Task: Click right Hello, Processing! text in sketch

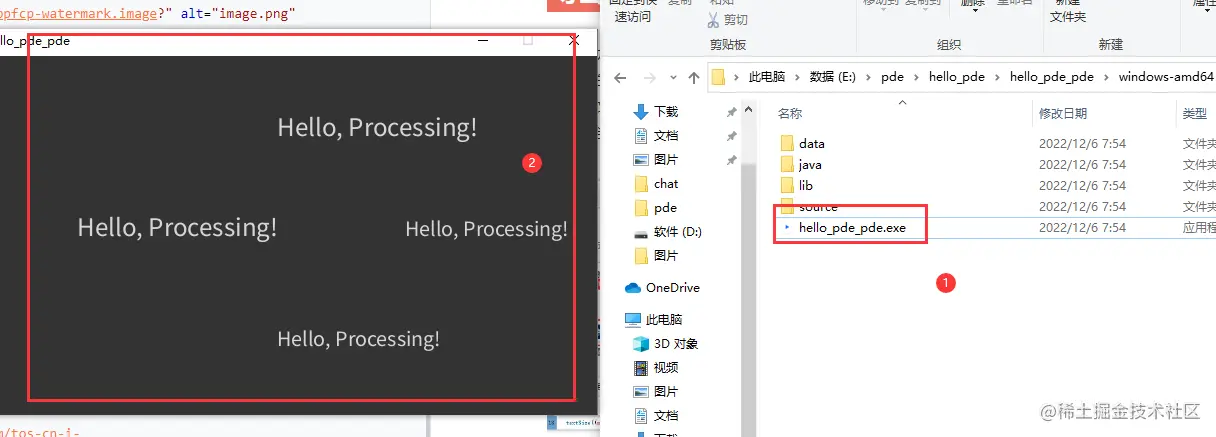Action: point(486,229)
